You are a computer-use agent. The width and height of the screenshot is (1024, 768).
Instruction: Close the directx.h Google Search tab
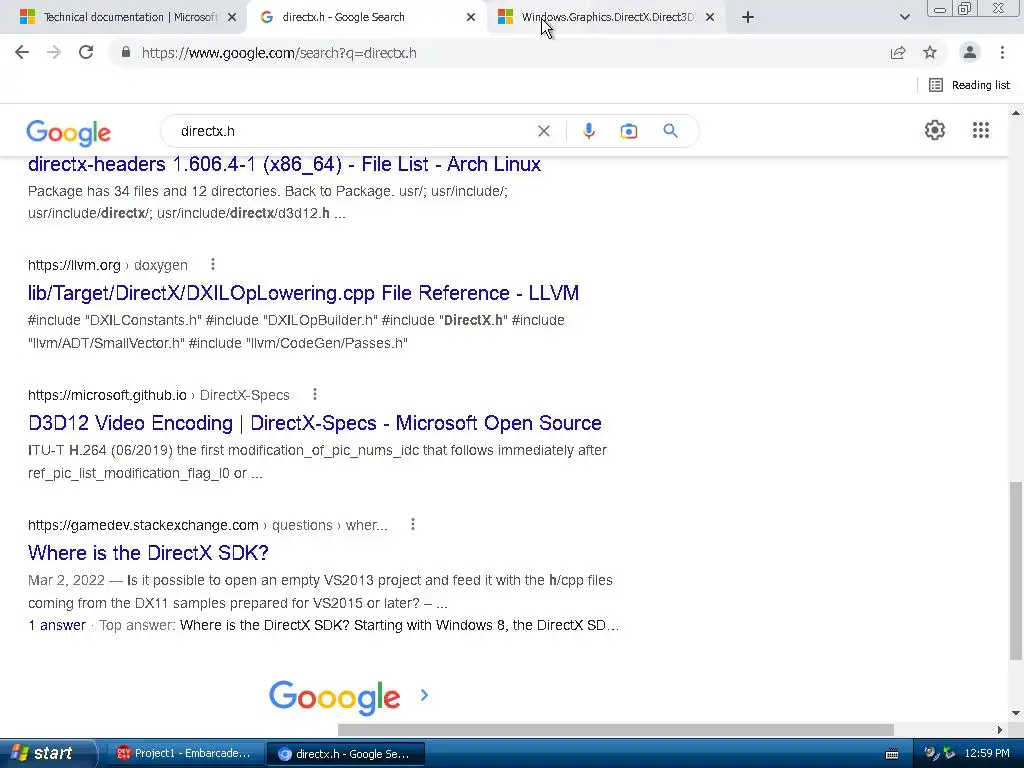click(x=471, y=17)
